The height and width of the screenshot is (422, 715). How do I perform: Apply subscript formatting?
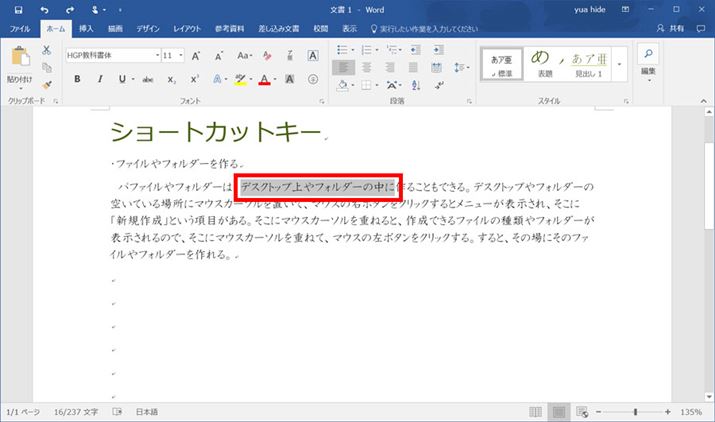click(x=171, y=79)
